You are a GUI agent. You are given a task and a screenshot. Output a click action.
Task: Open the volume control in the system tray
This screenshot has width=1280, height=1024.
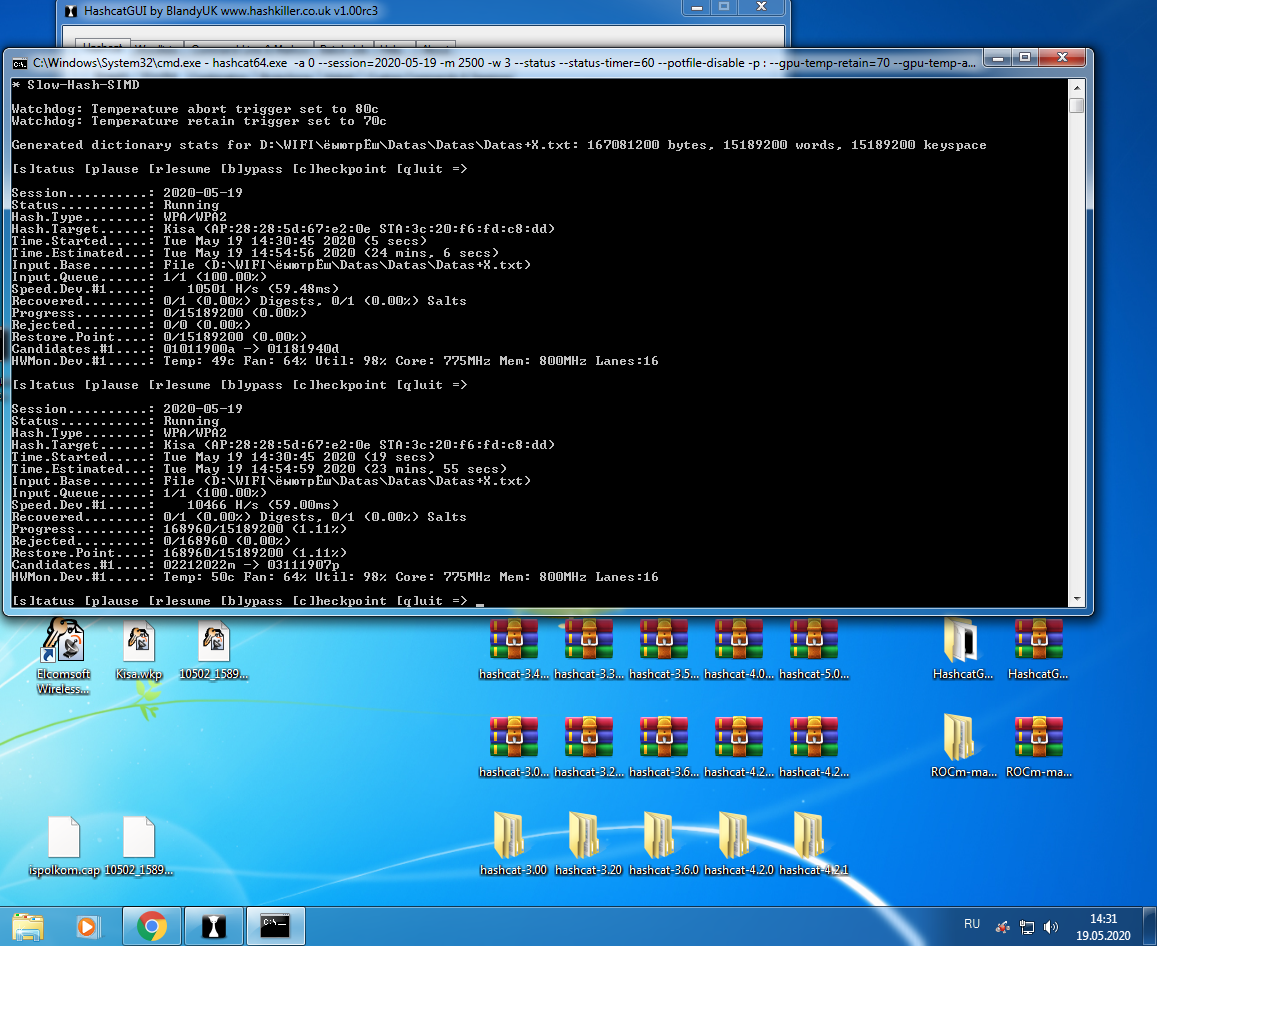coord(1050,927)
